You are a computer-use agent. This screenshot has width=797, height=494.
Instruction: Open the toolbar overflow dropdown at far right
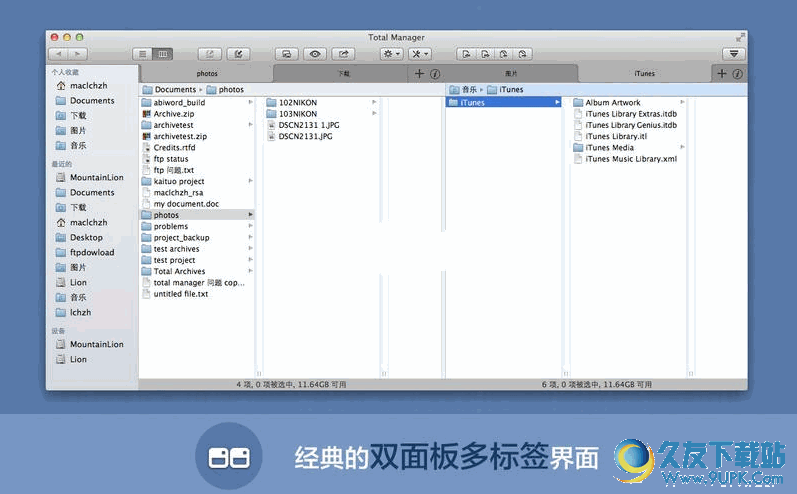[x=733, y=54]
